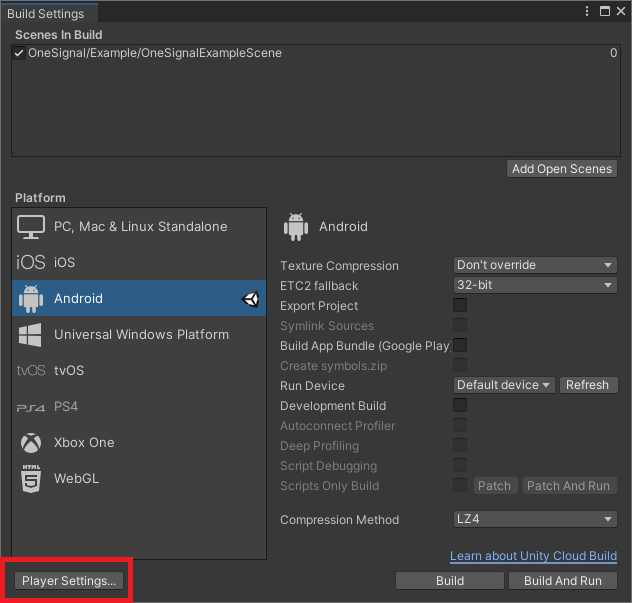Select the PS4 platform row
The height and width of the screenshot is (603, 632).
click(x=139, y=406)
